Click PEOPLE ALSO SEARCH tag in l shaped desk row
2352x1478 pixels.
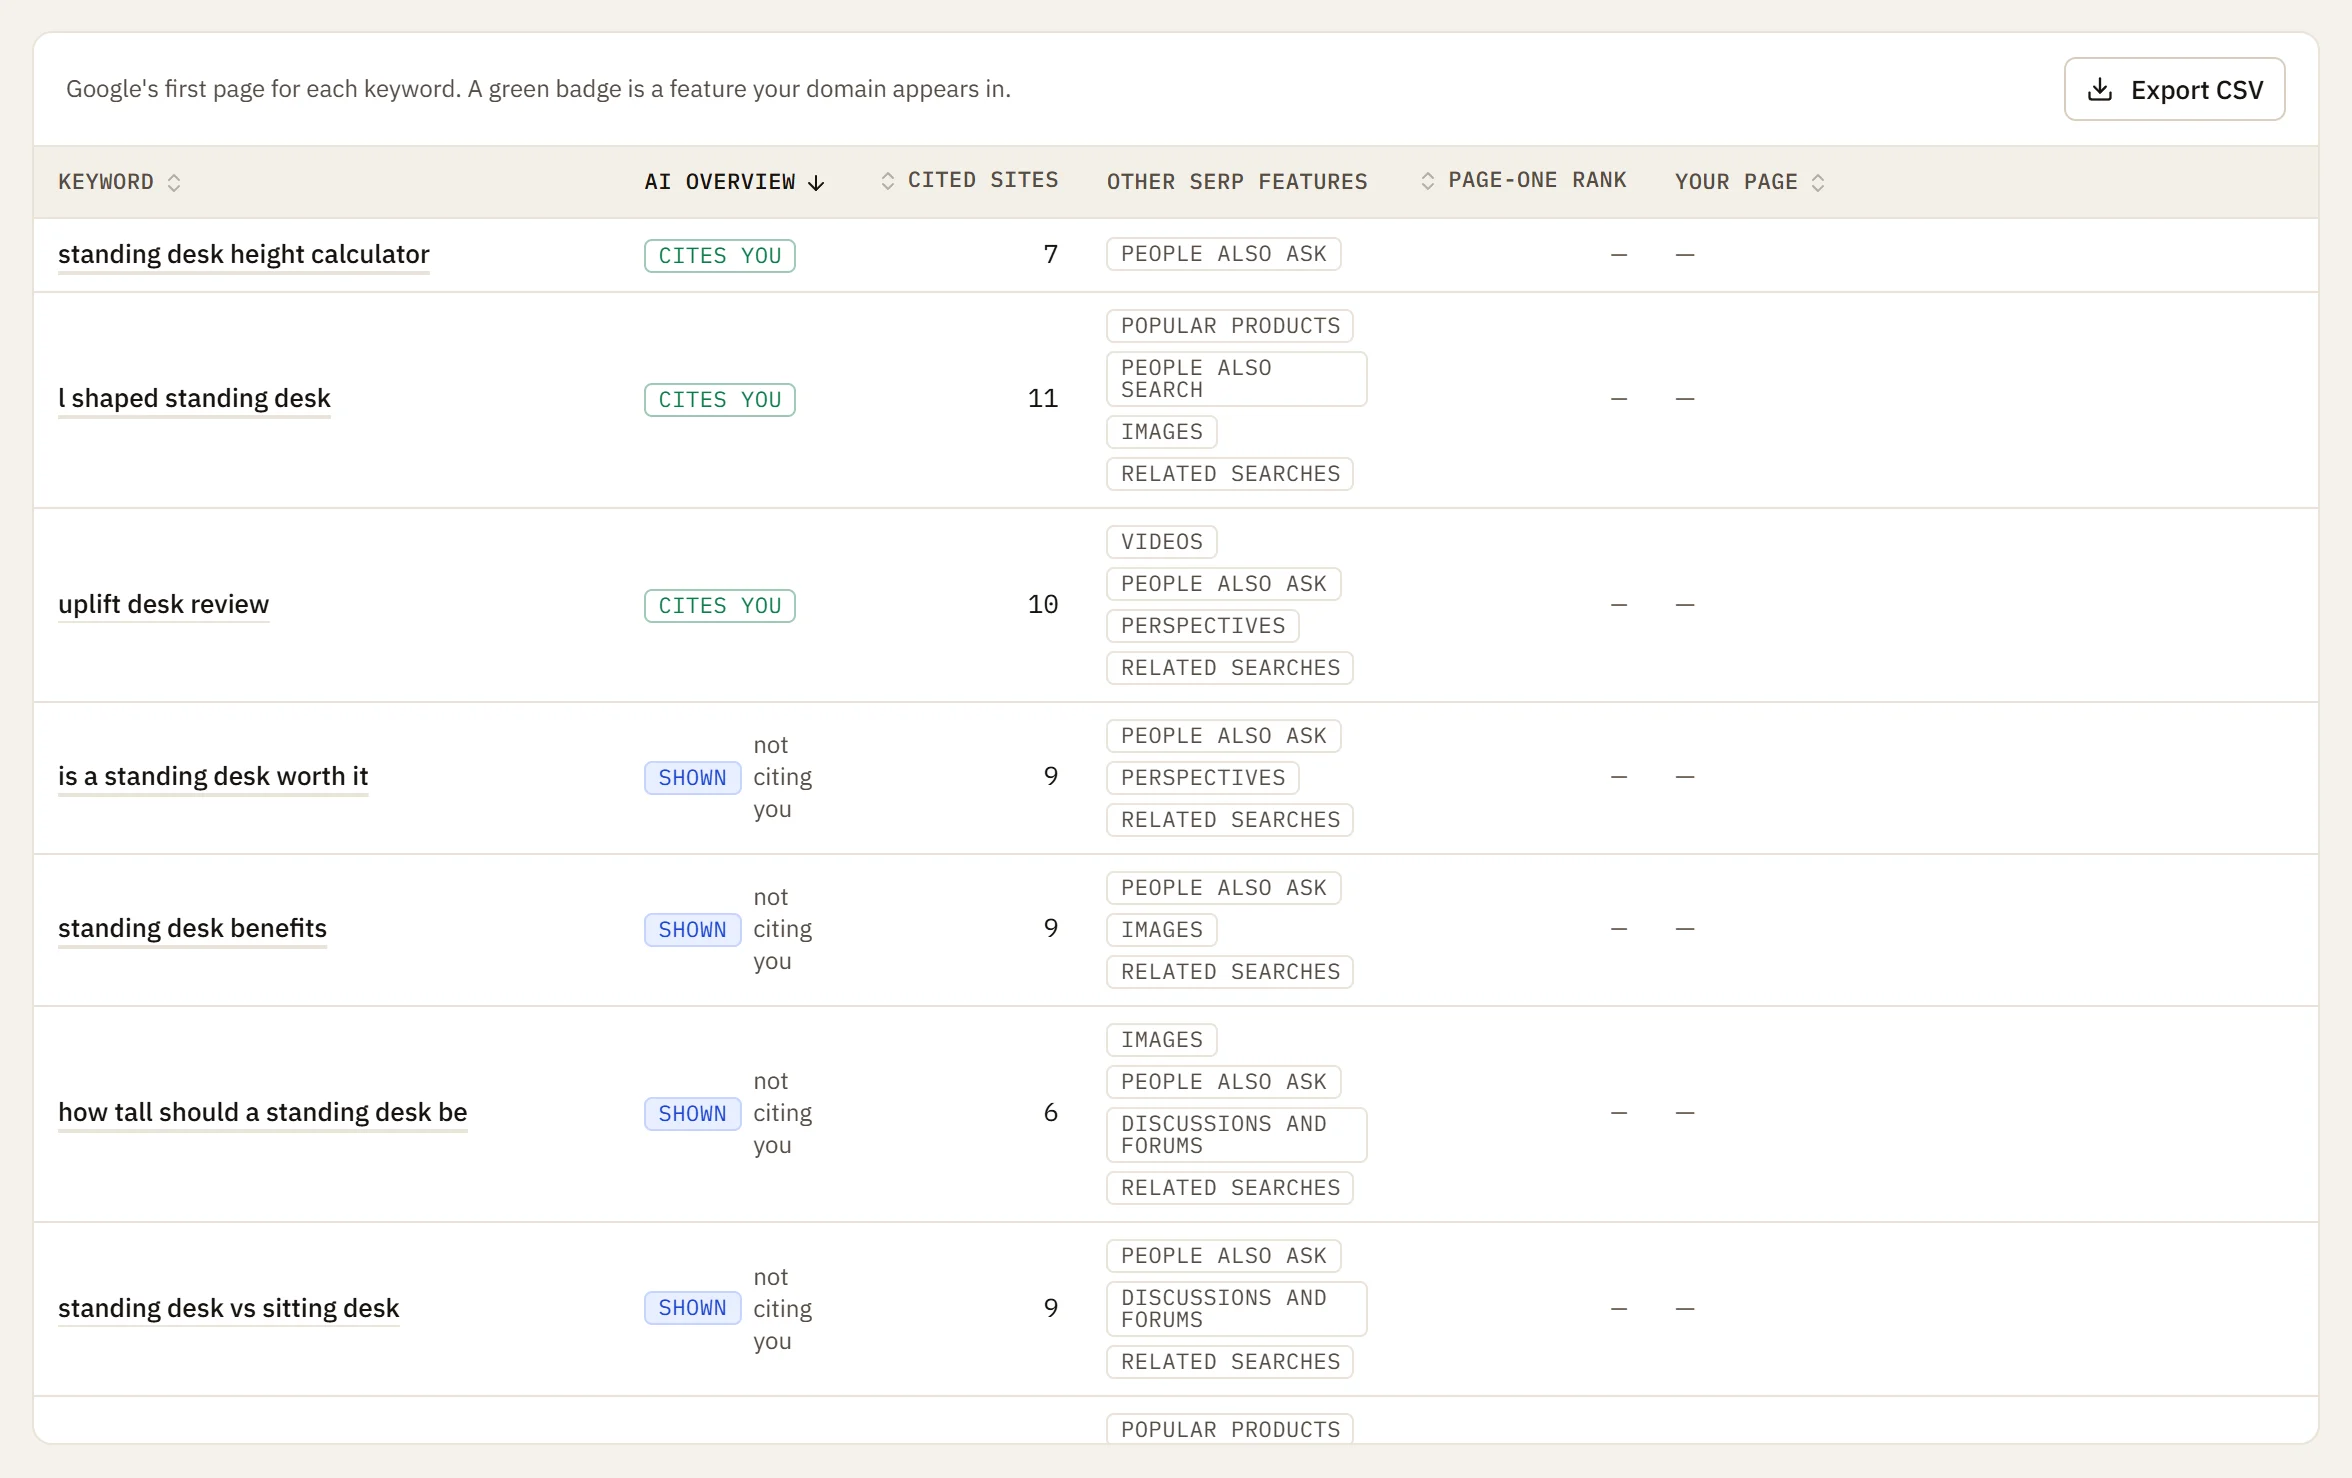[x=1237, y=379]
